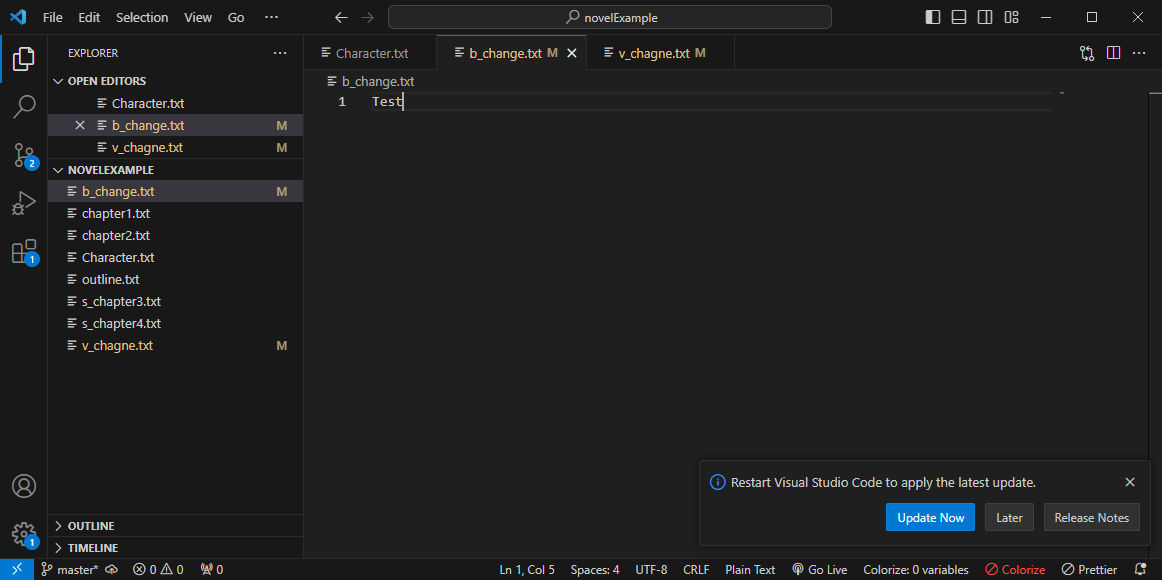This screenshot has width=1162, height=580.
Task: Select Character.txt in Open Editors list
Action: coord(175,104)
